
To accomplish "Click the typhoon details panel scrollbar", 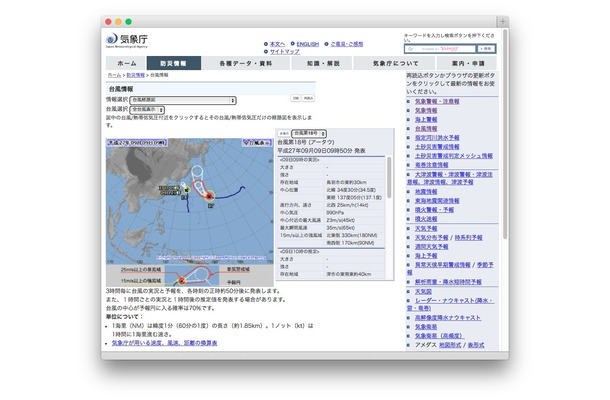I will point(389,177).
